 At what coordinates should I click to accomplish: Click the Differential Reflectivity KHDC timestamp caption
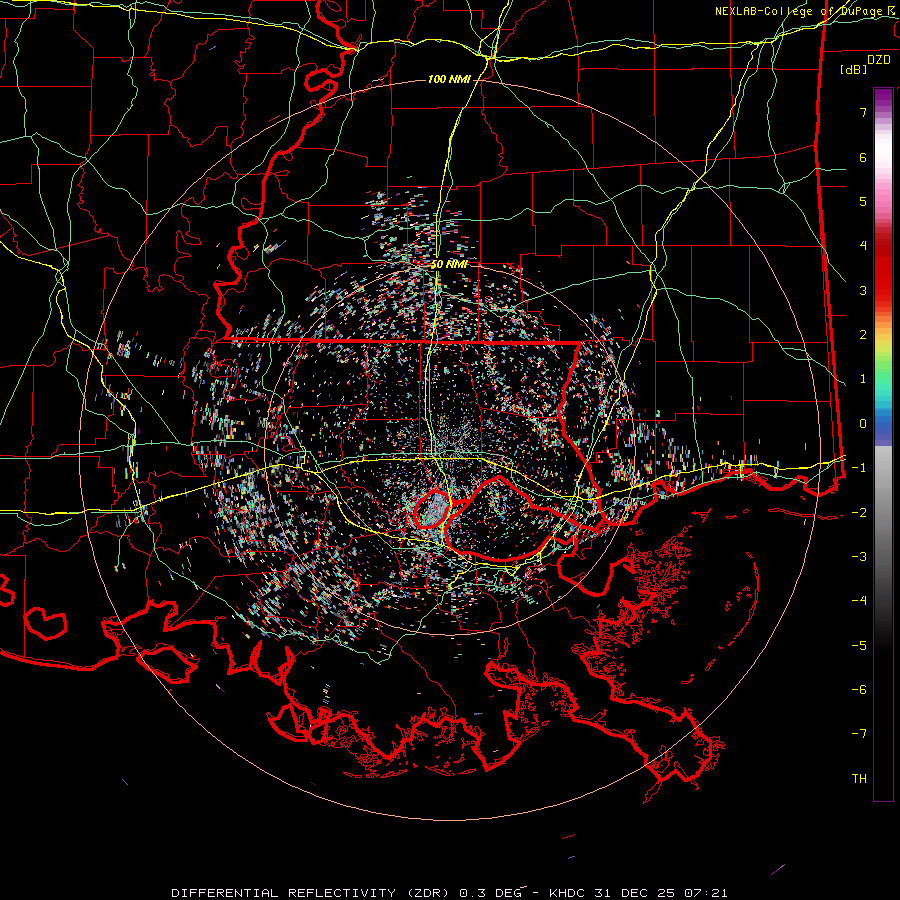tap(449, 893)
